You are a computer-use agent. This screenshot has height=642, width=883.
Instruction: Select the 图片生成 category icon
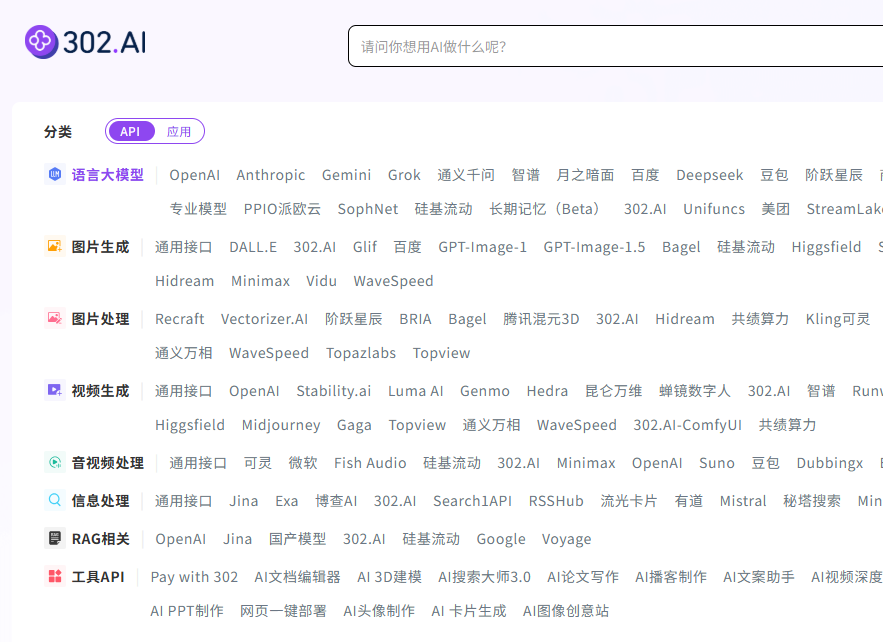pos(55,247)
